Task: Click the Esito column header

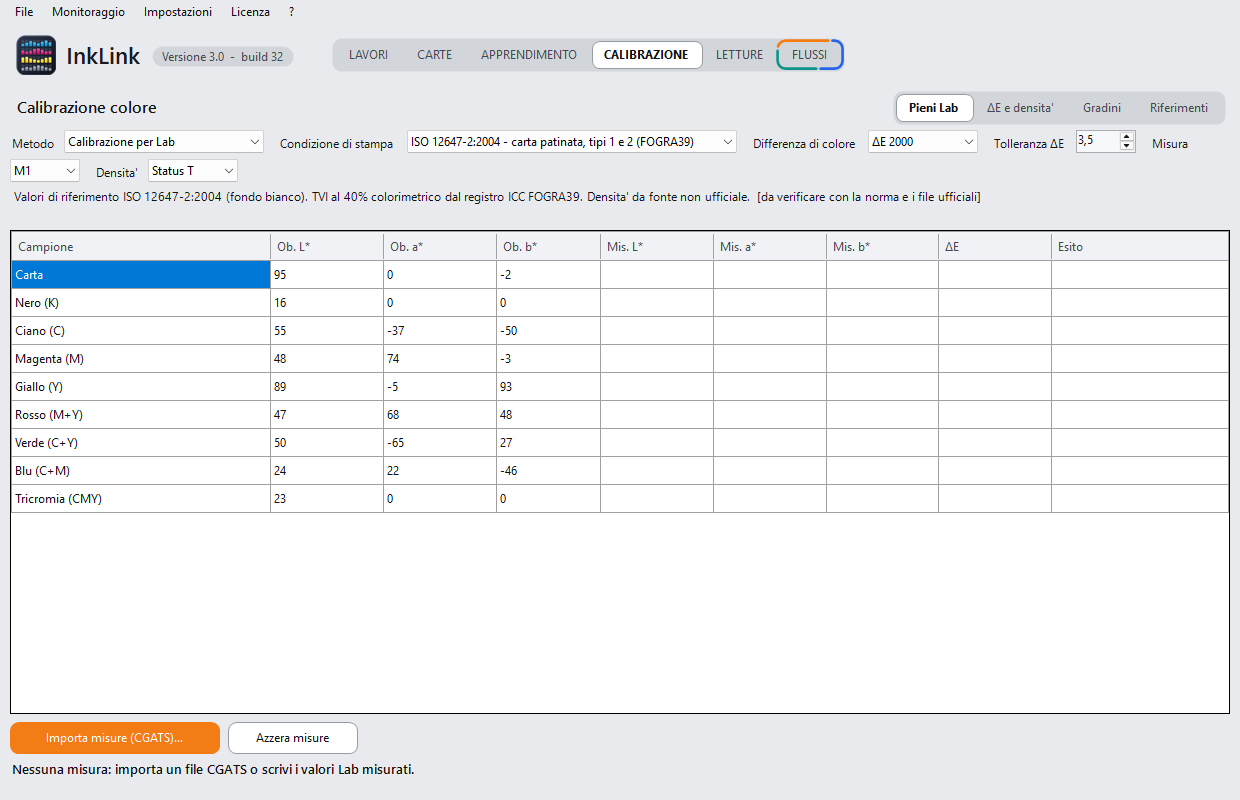Action: (x=1140, y=247)
